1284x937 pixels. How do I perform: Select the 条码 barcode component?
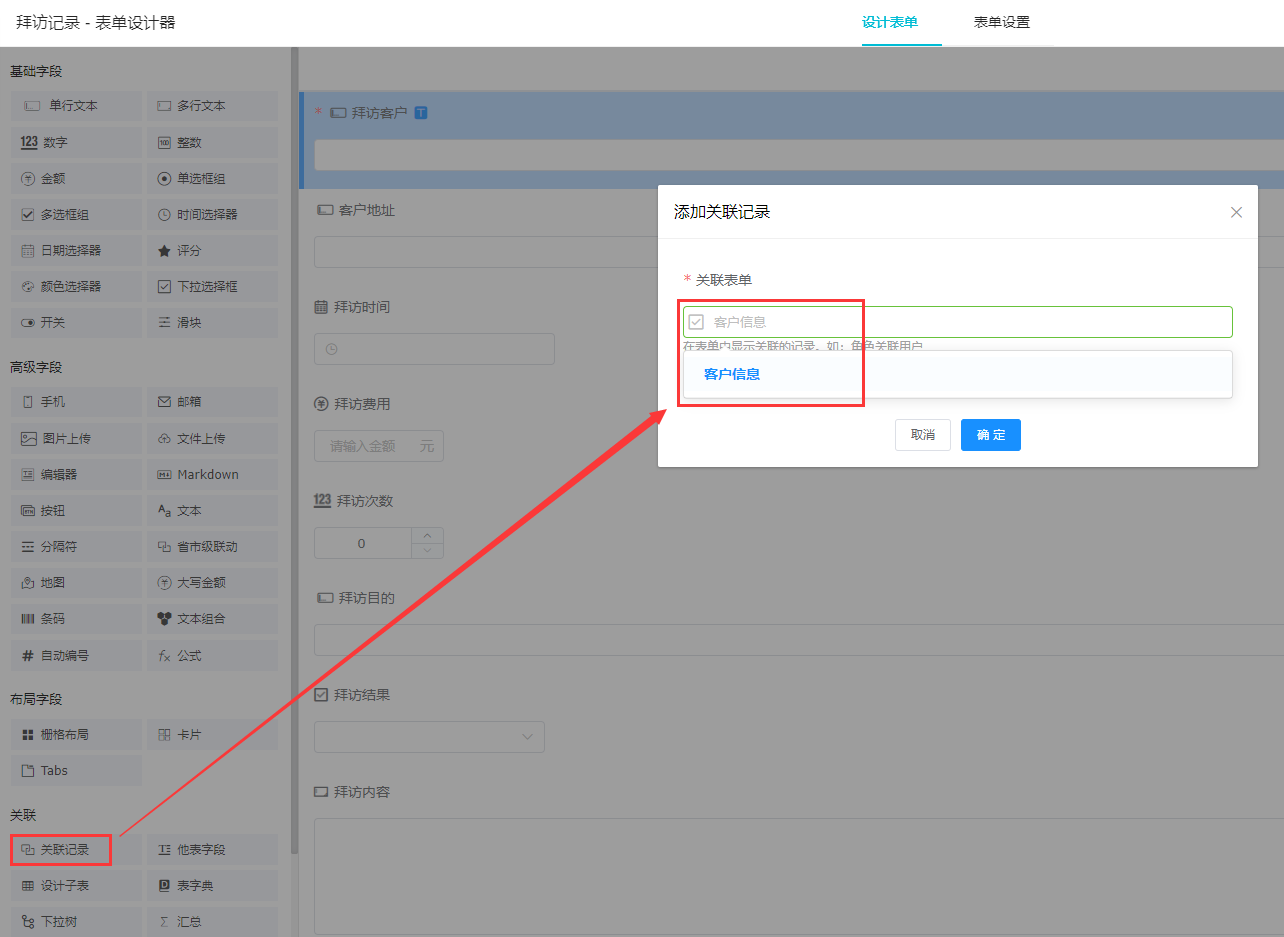tap(76, 618)
